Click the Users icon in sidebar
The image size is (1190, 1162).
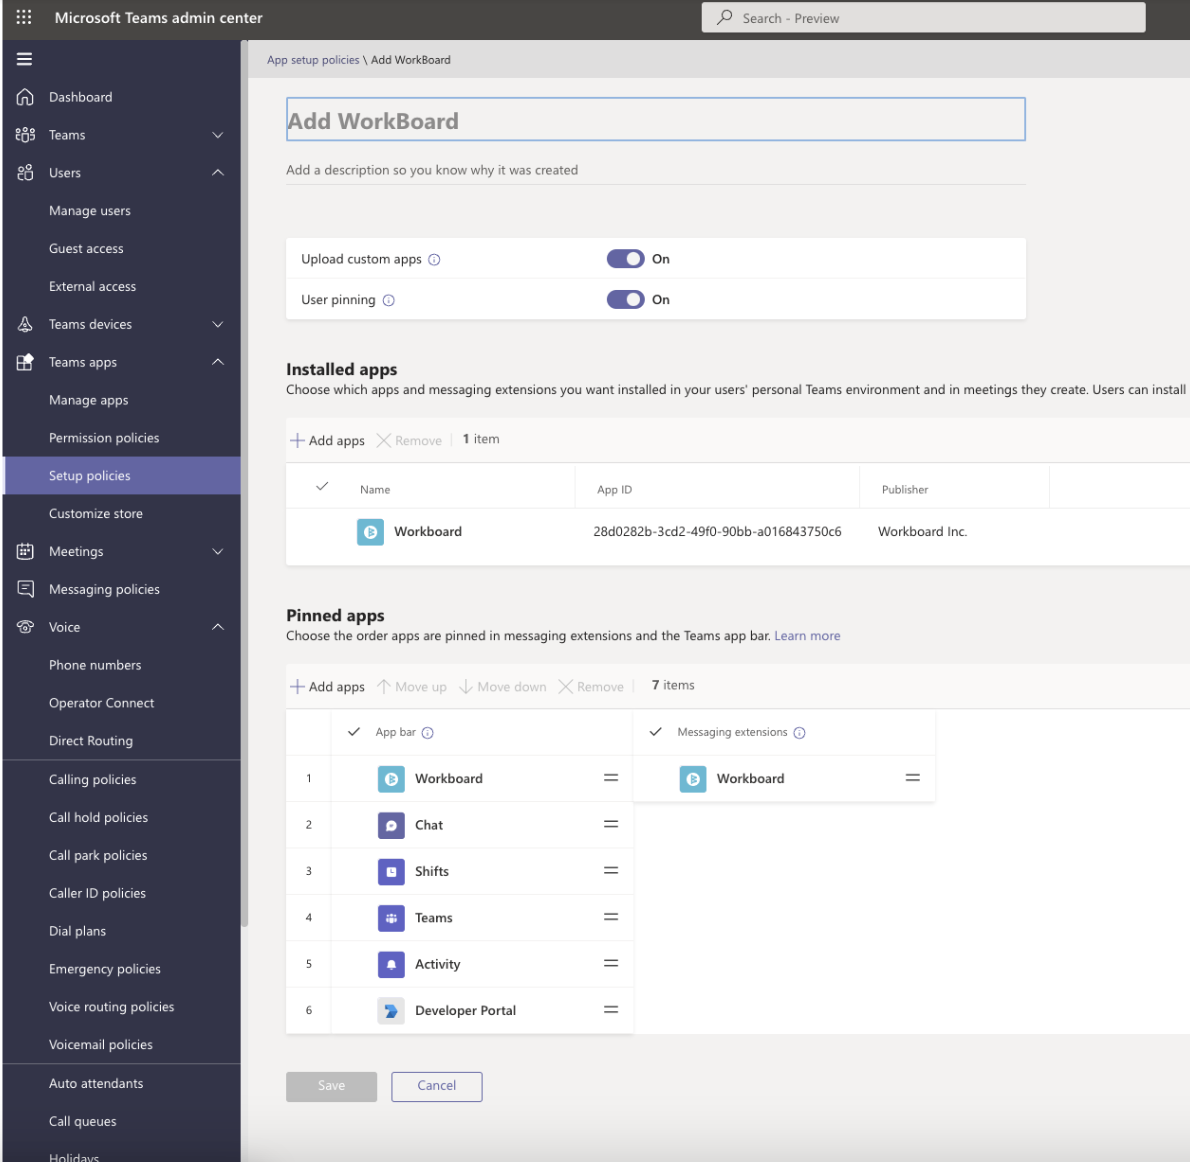pos(25,173)
